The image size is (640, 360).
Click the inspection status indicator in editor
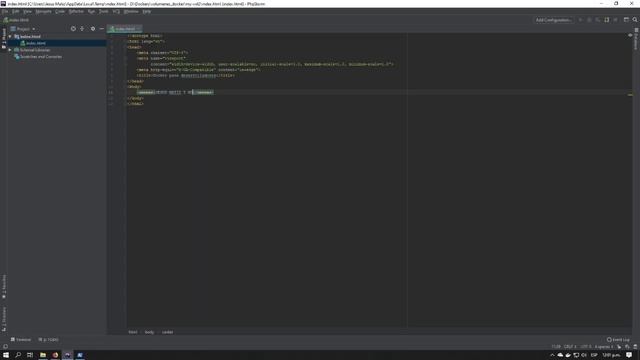(x=630, y=36)
